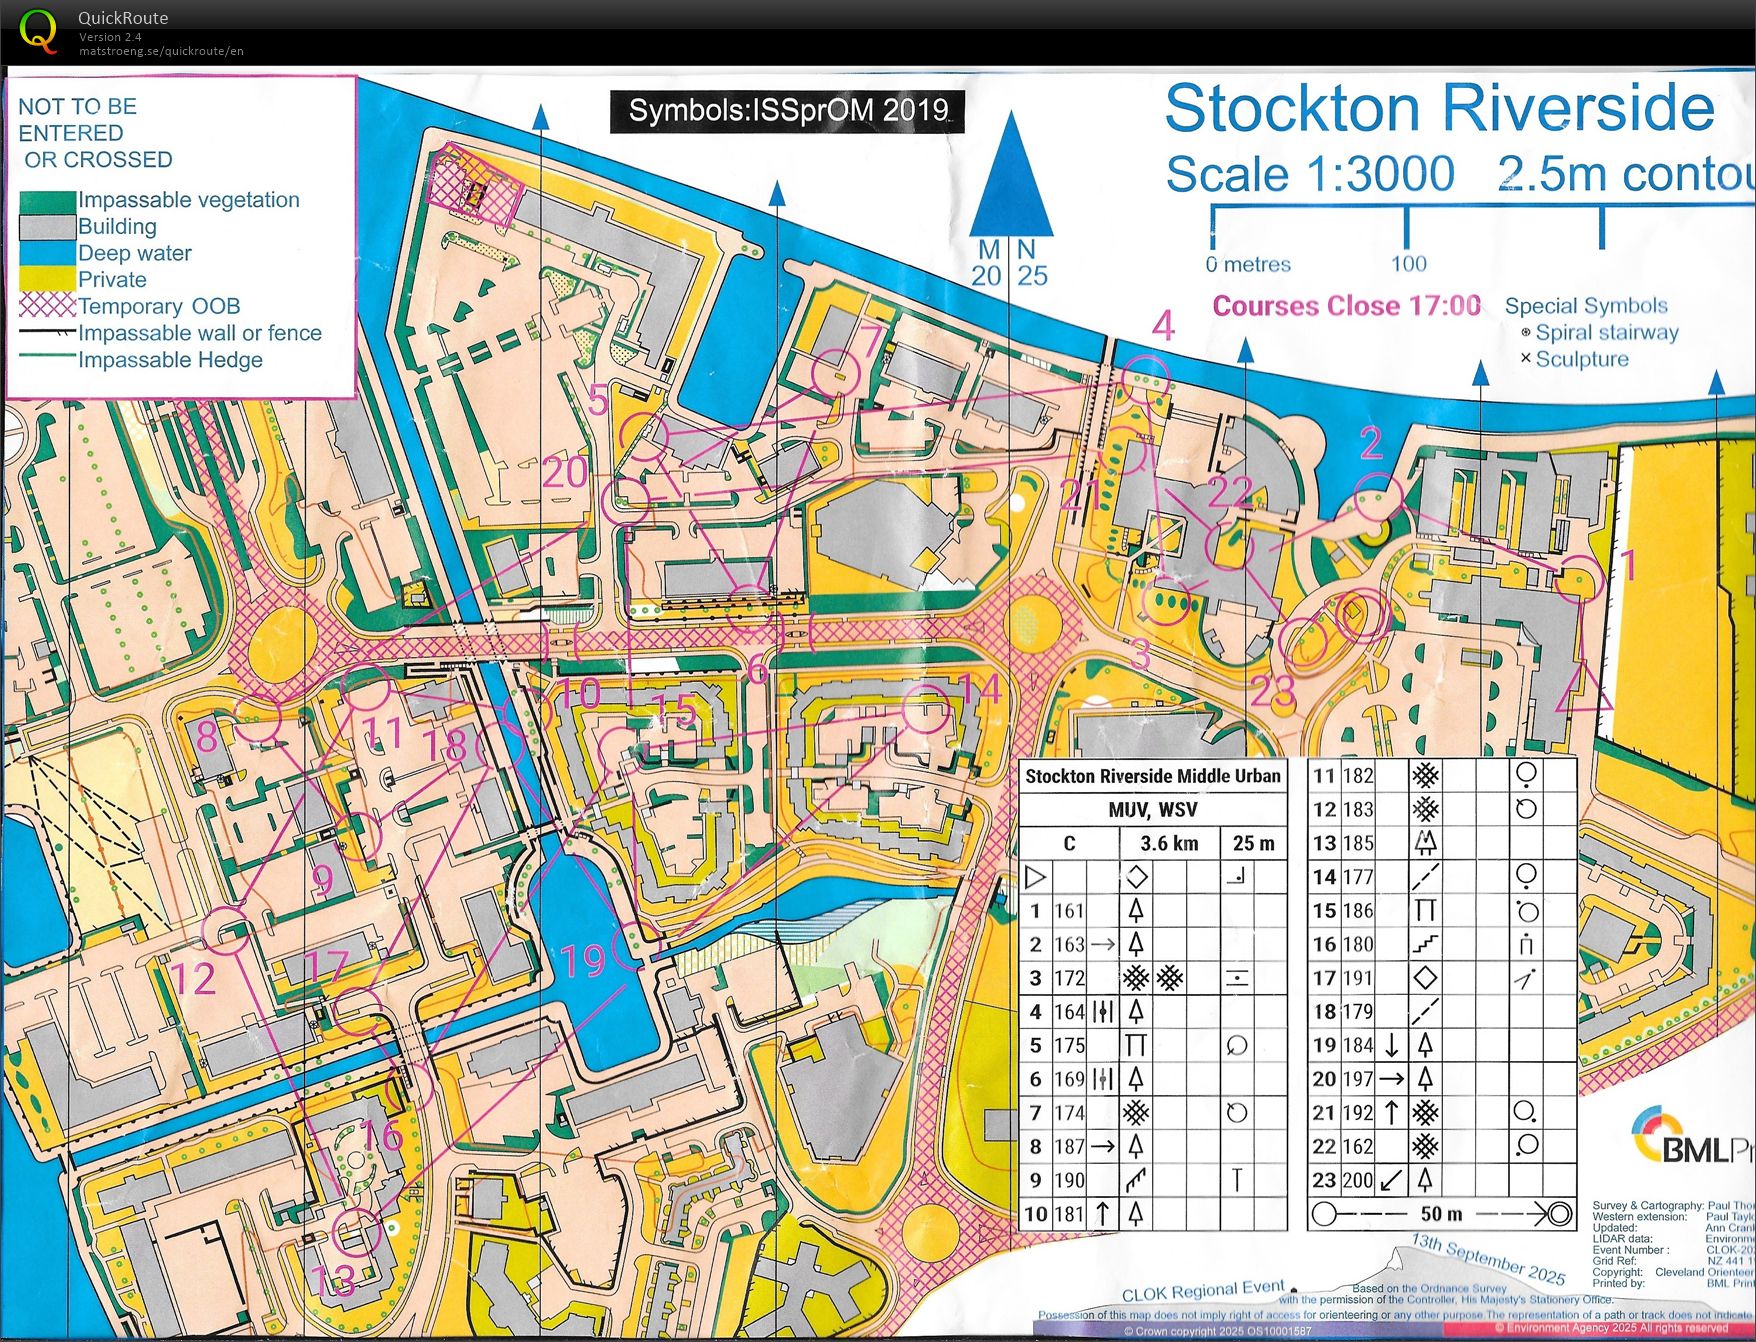
Task: Click the pink control number 16
Action: [381, 1136]
